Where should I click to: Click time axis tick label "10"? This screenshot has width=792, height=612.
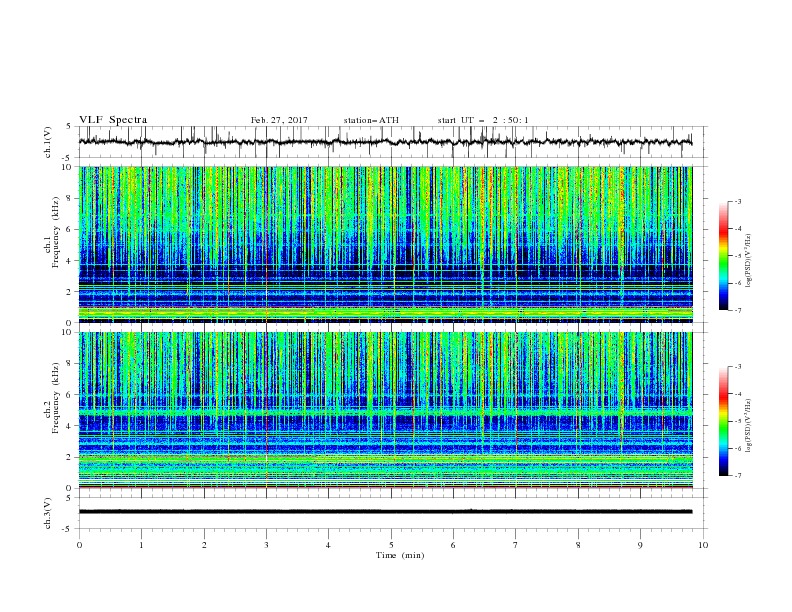tap(703, 545)
